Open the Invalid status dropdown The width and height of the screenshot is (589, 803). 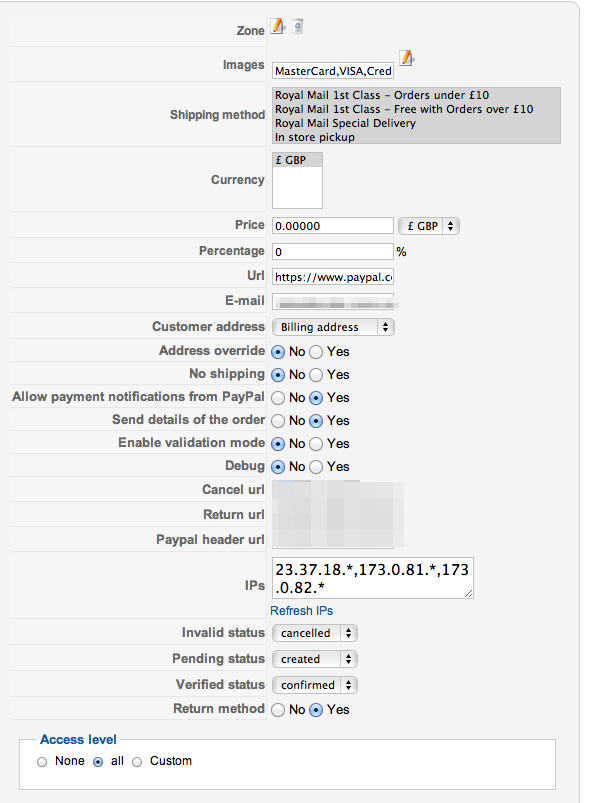[x=314, y=633]
